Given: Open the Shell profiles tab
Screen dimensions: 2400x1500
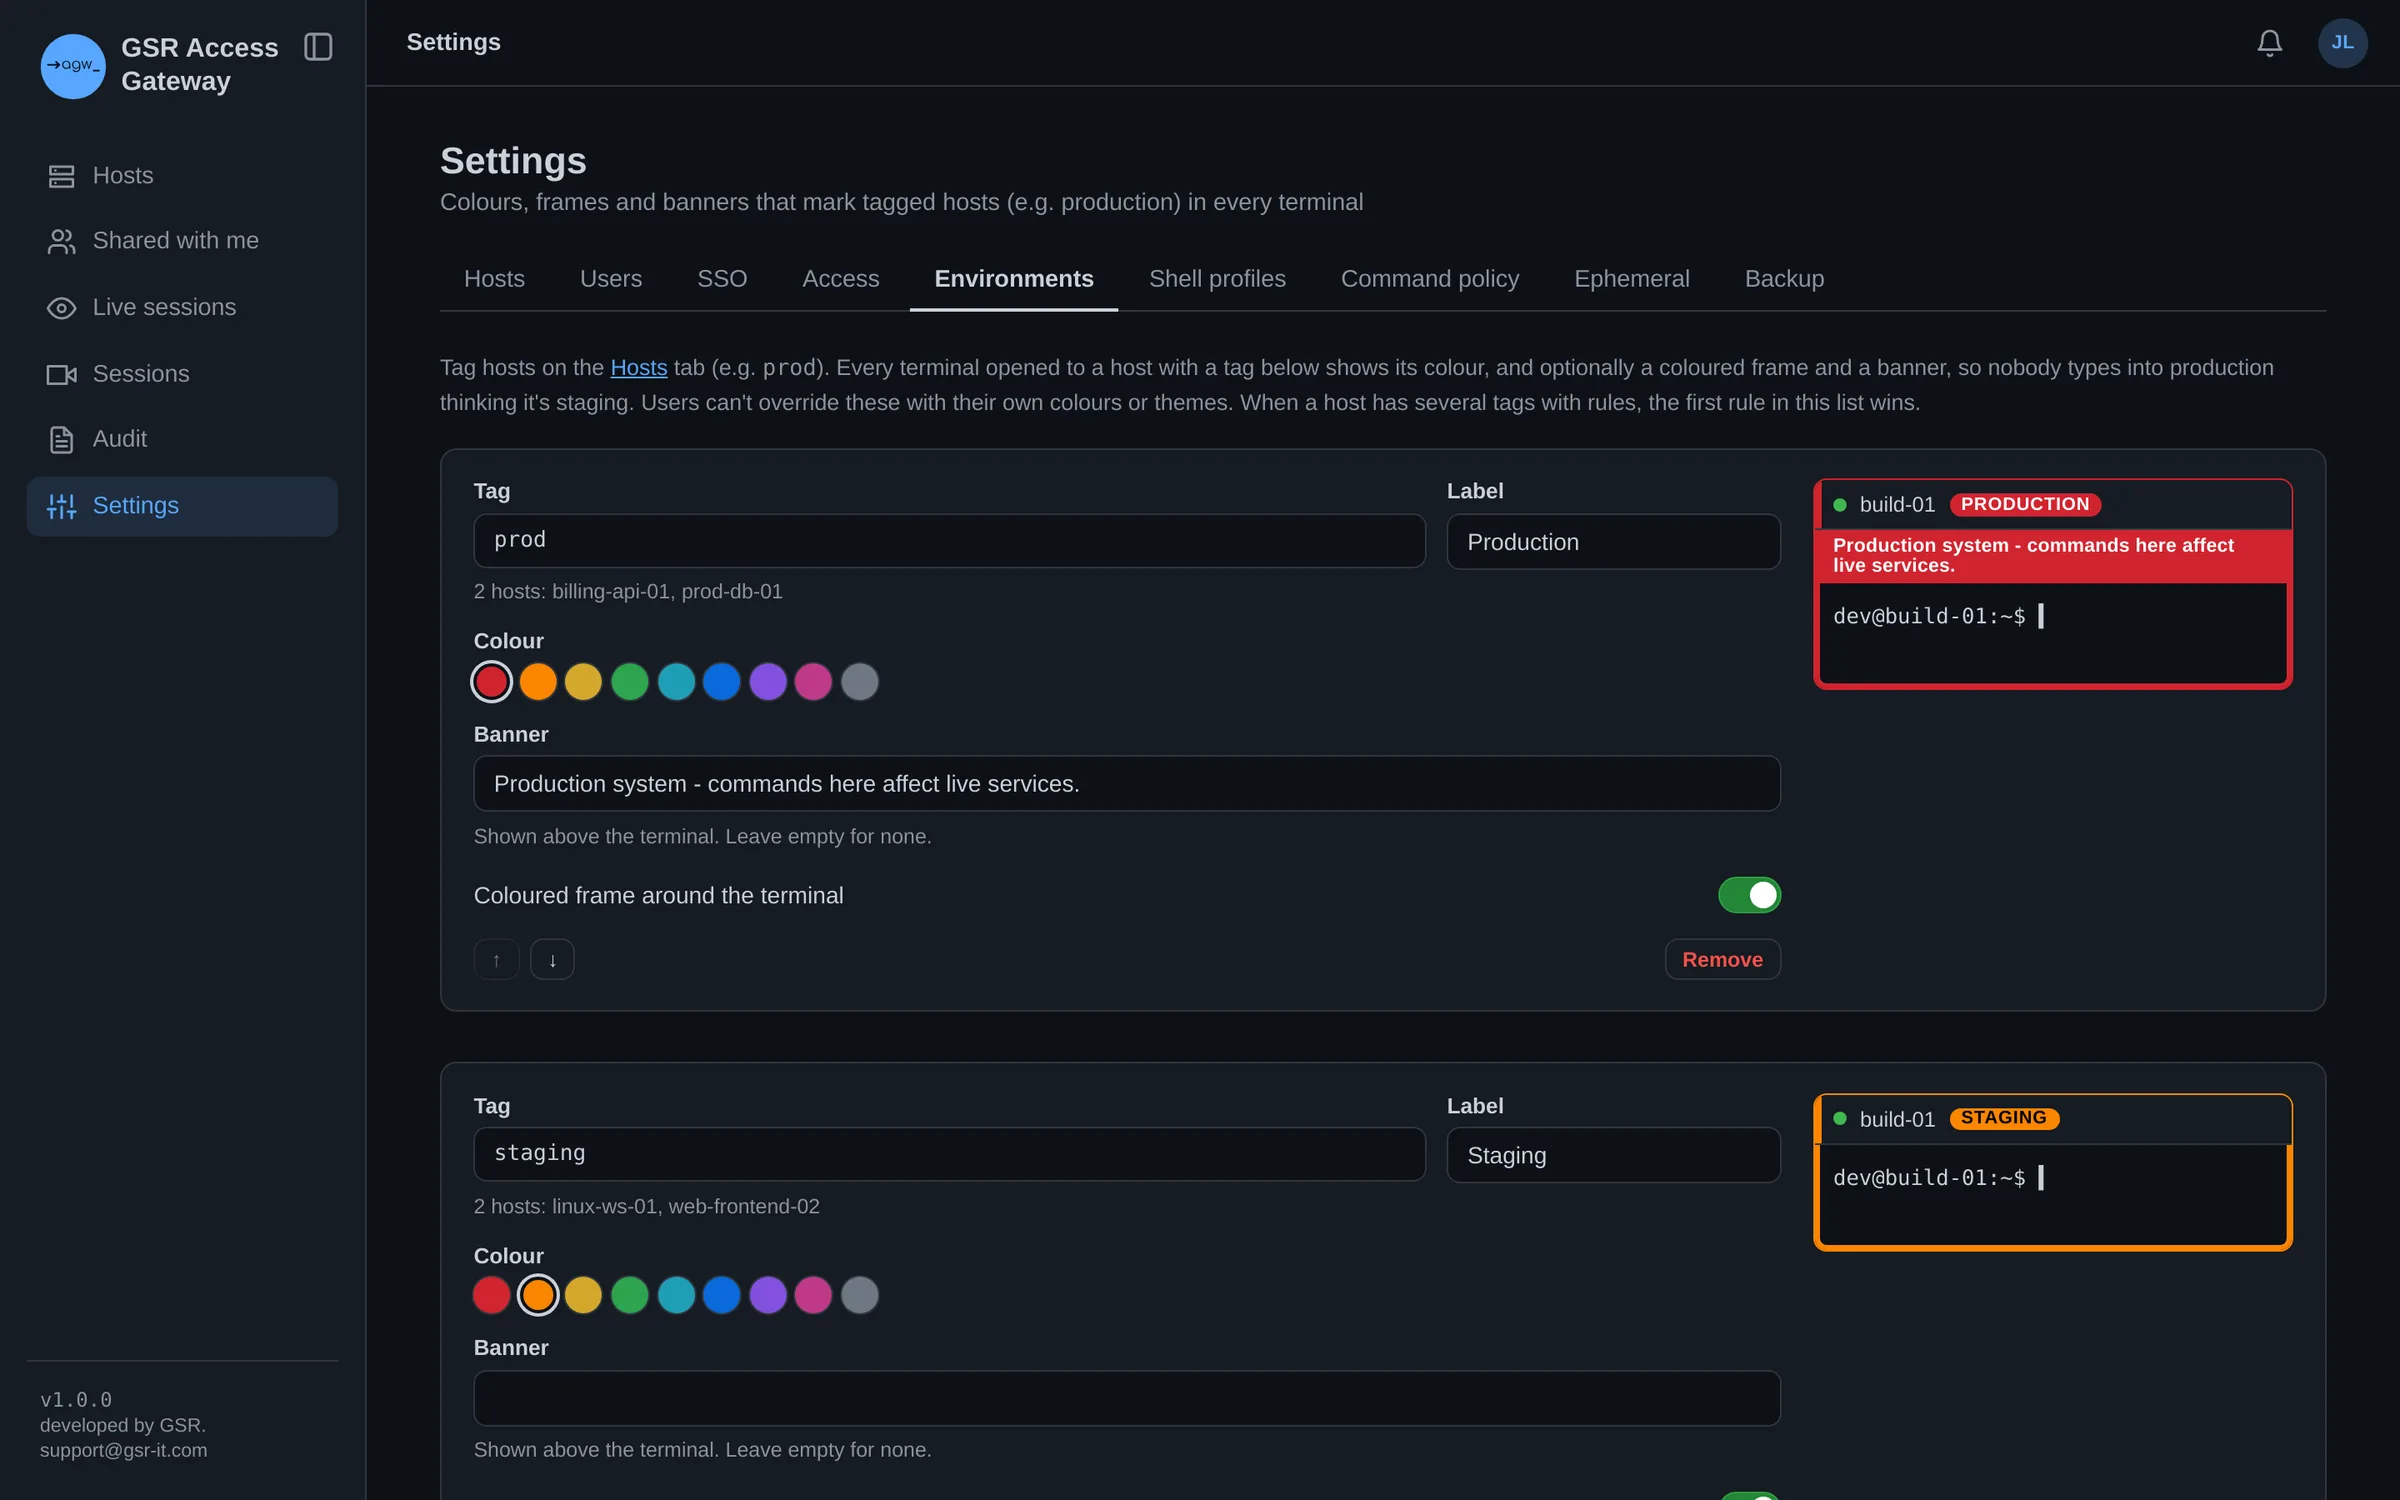Looking at the screenshot, I should 1217,279.
